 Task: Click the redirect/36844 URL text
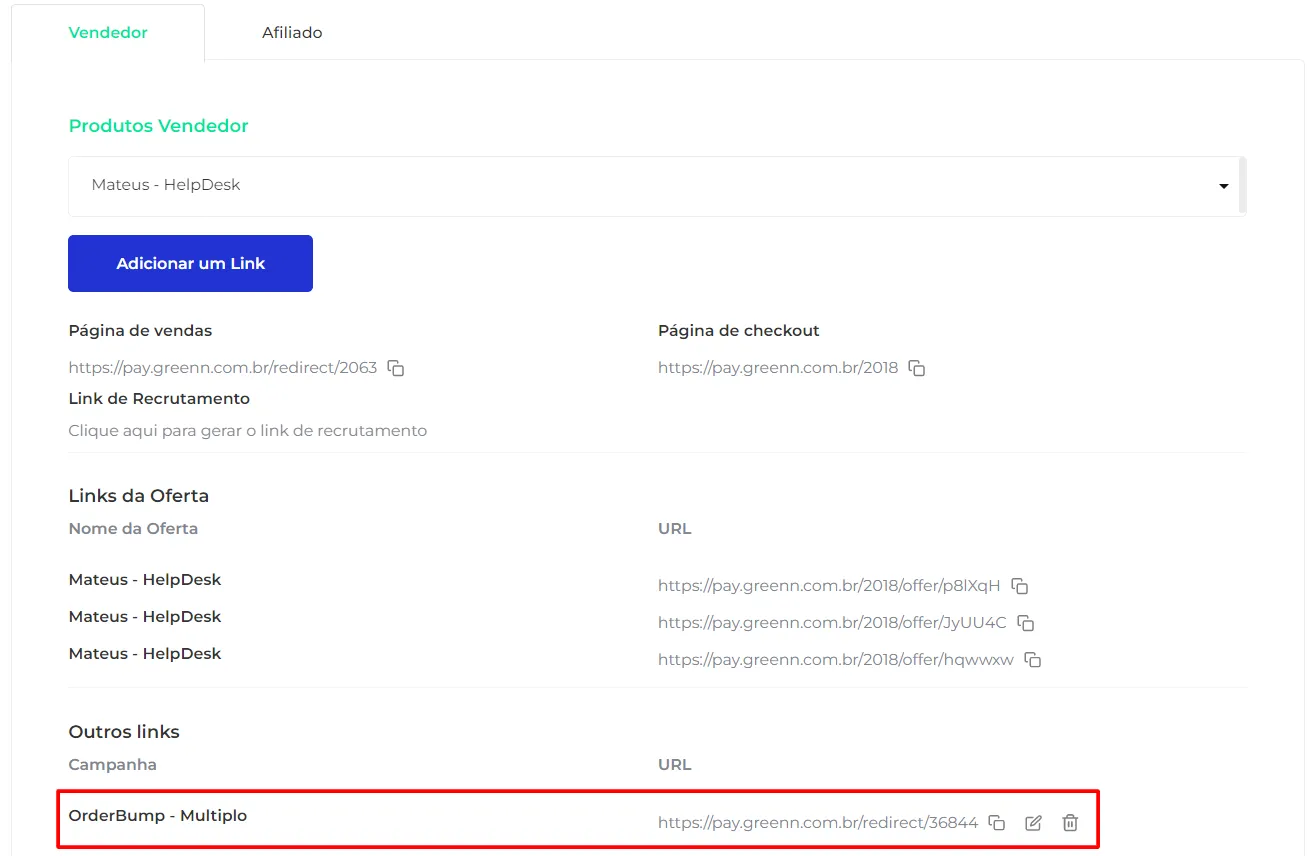818,824
